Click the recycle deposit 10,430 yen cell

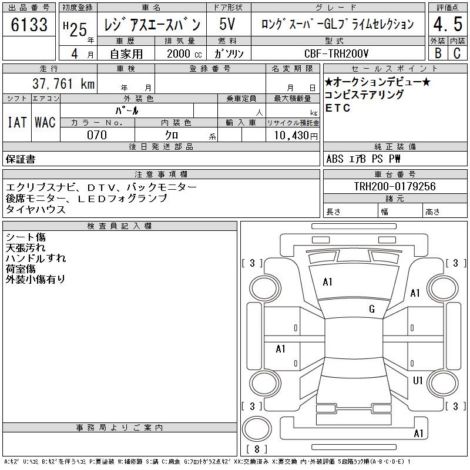(292, 135)
